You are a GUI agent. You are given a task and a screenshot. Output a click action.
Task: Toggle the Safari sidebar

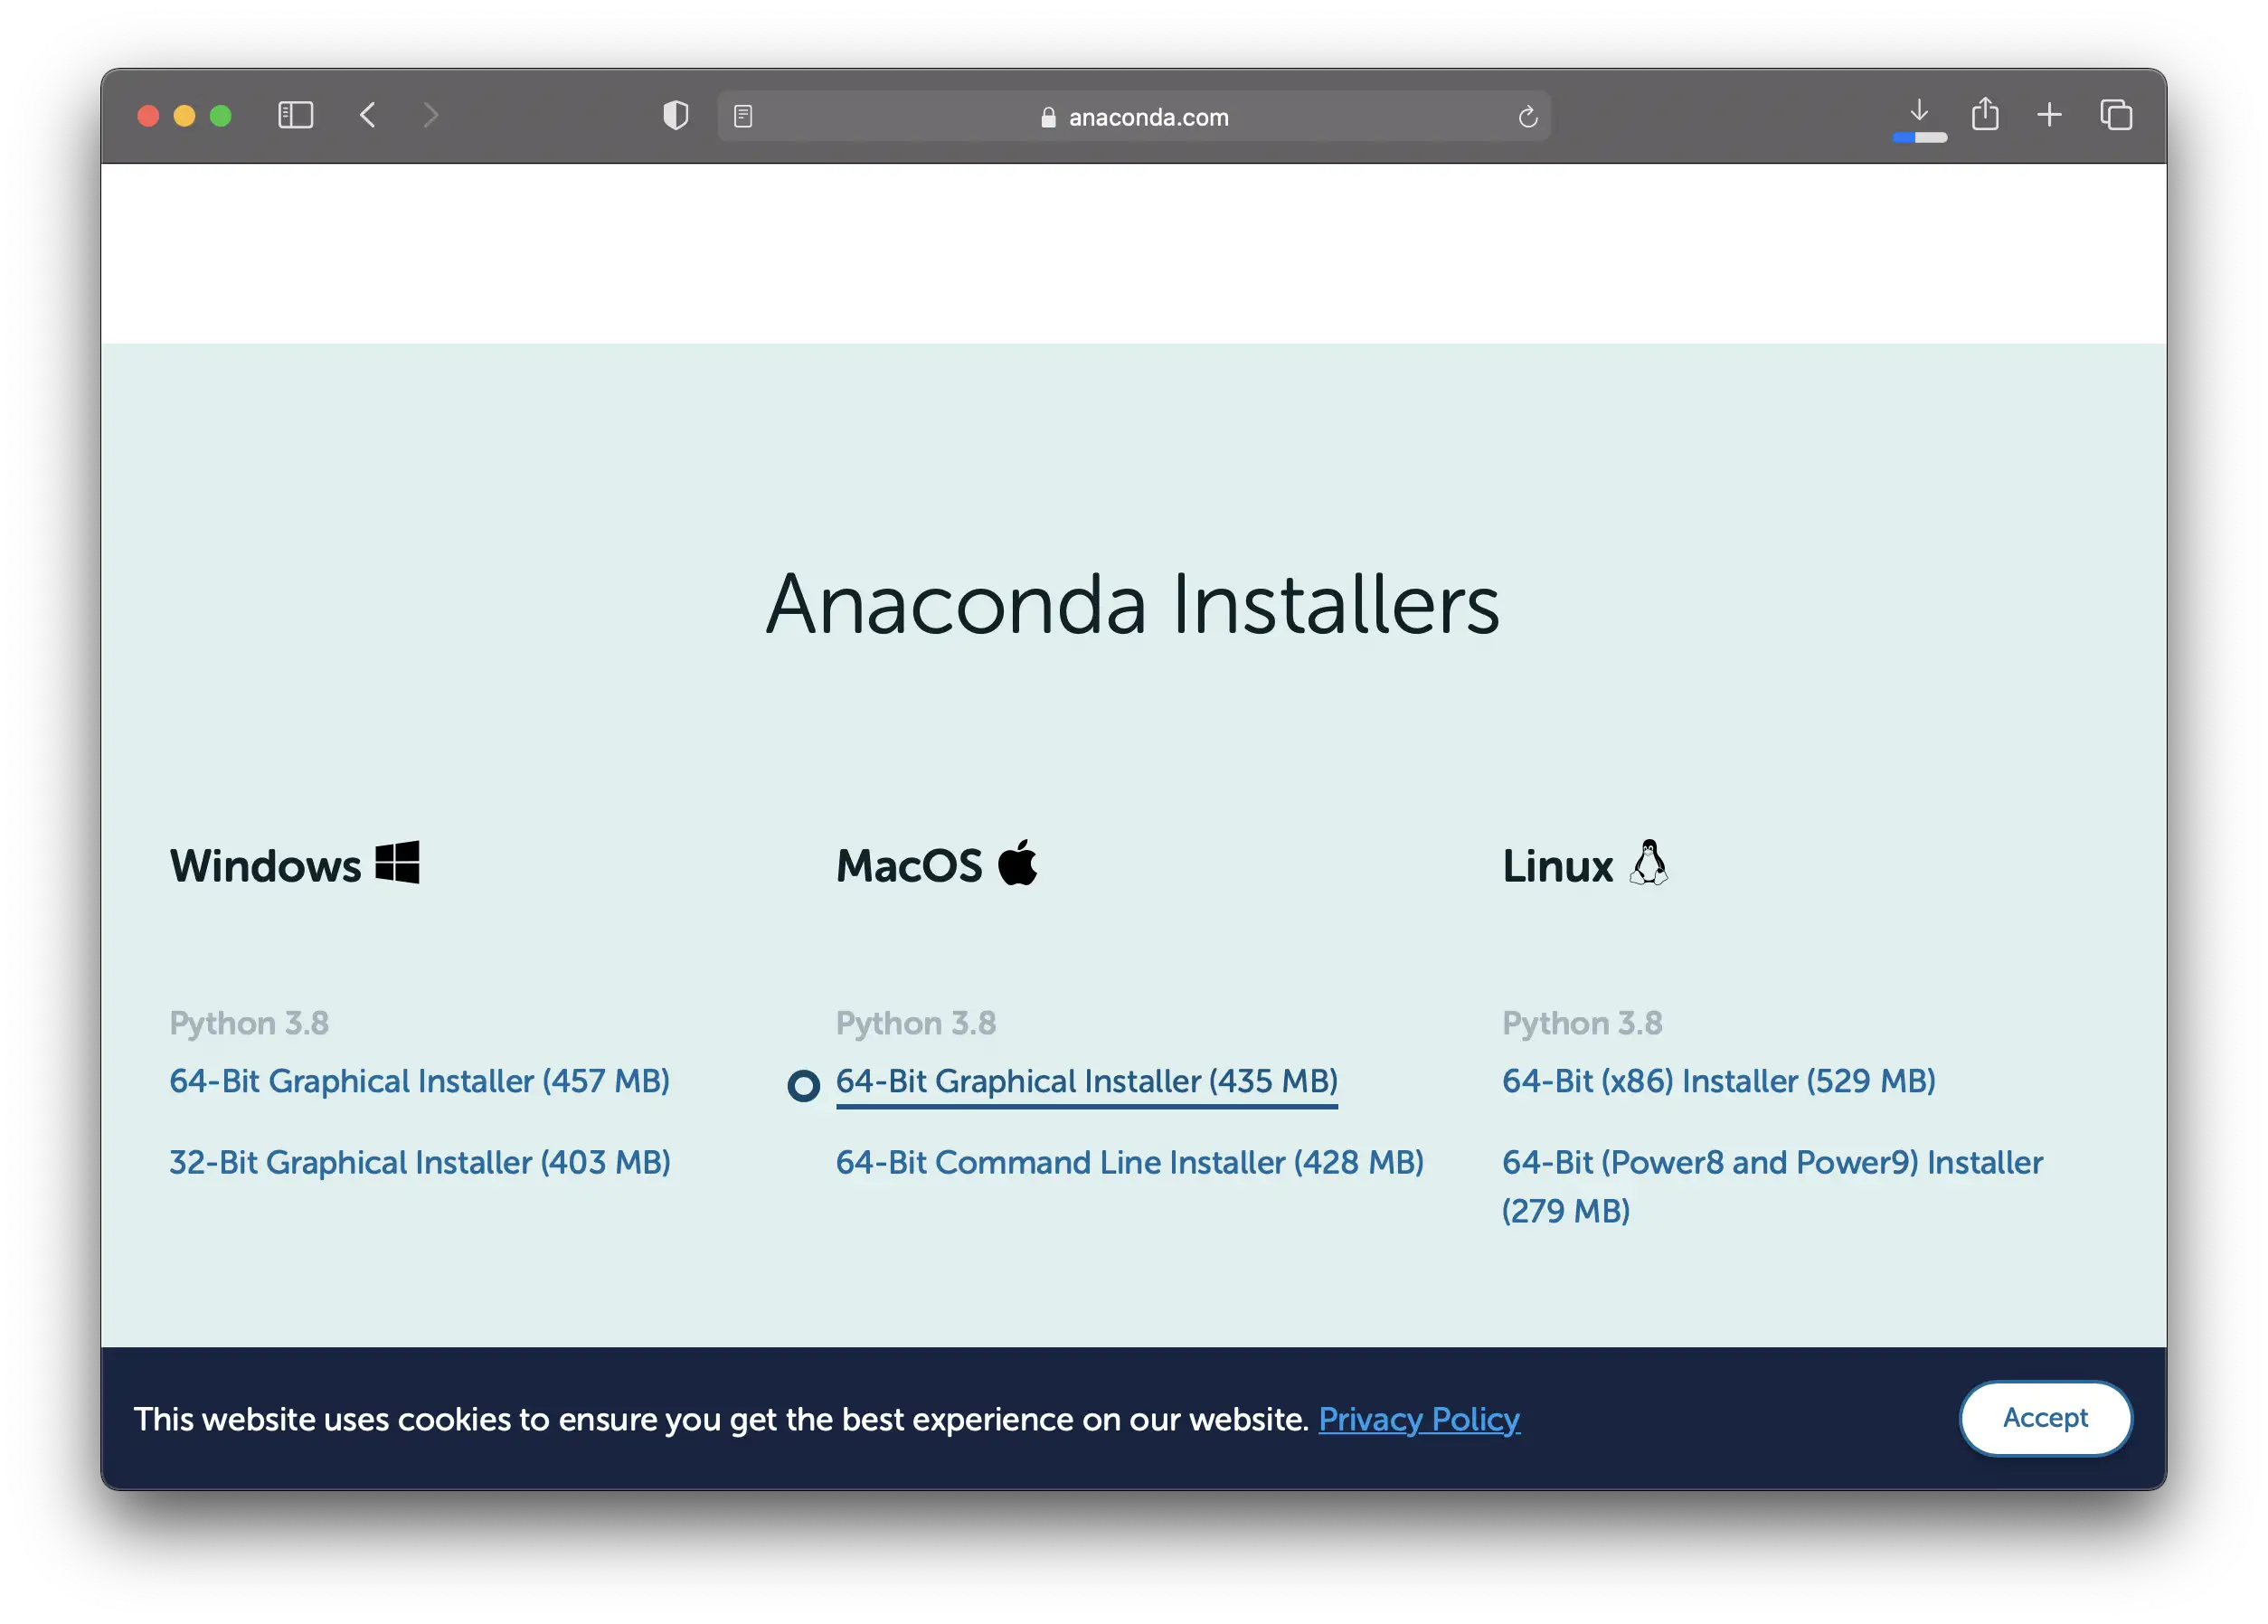pyautogui.click(x=295, y=116)
